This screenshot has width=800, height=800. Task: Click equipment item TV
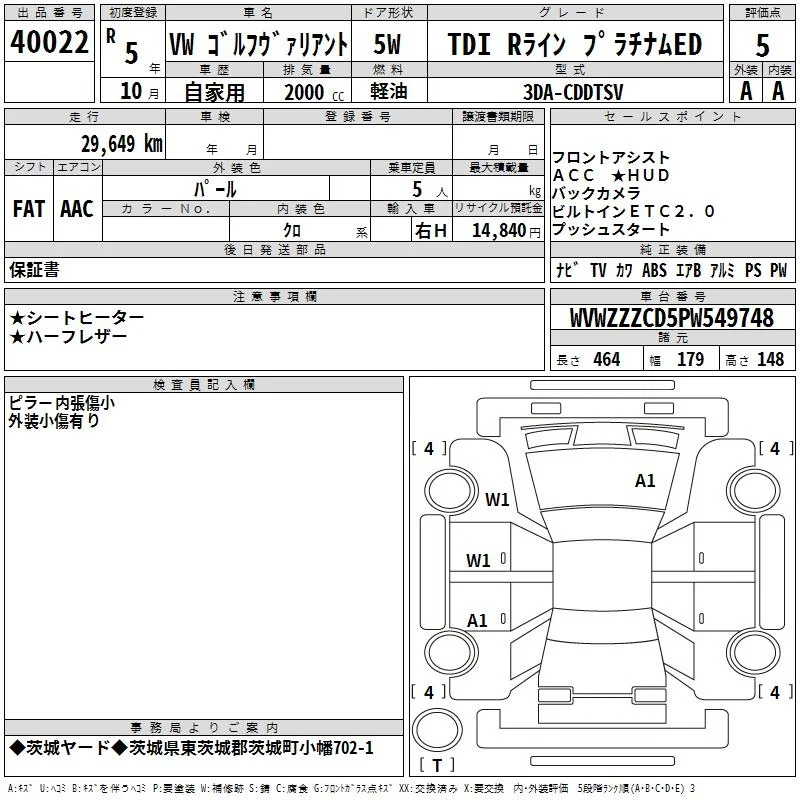point(598,270)
